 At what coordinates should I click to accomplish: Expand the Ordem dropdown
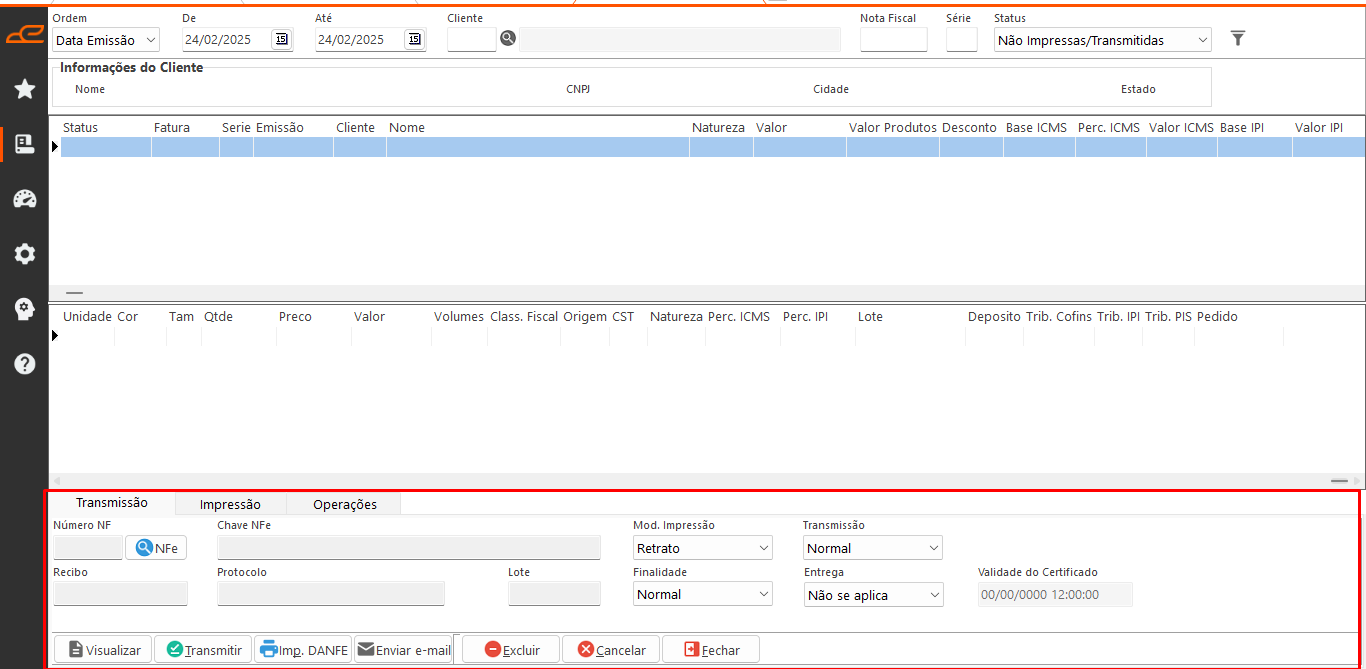point(106,40)
